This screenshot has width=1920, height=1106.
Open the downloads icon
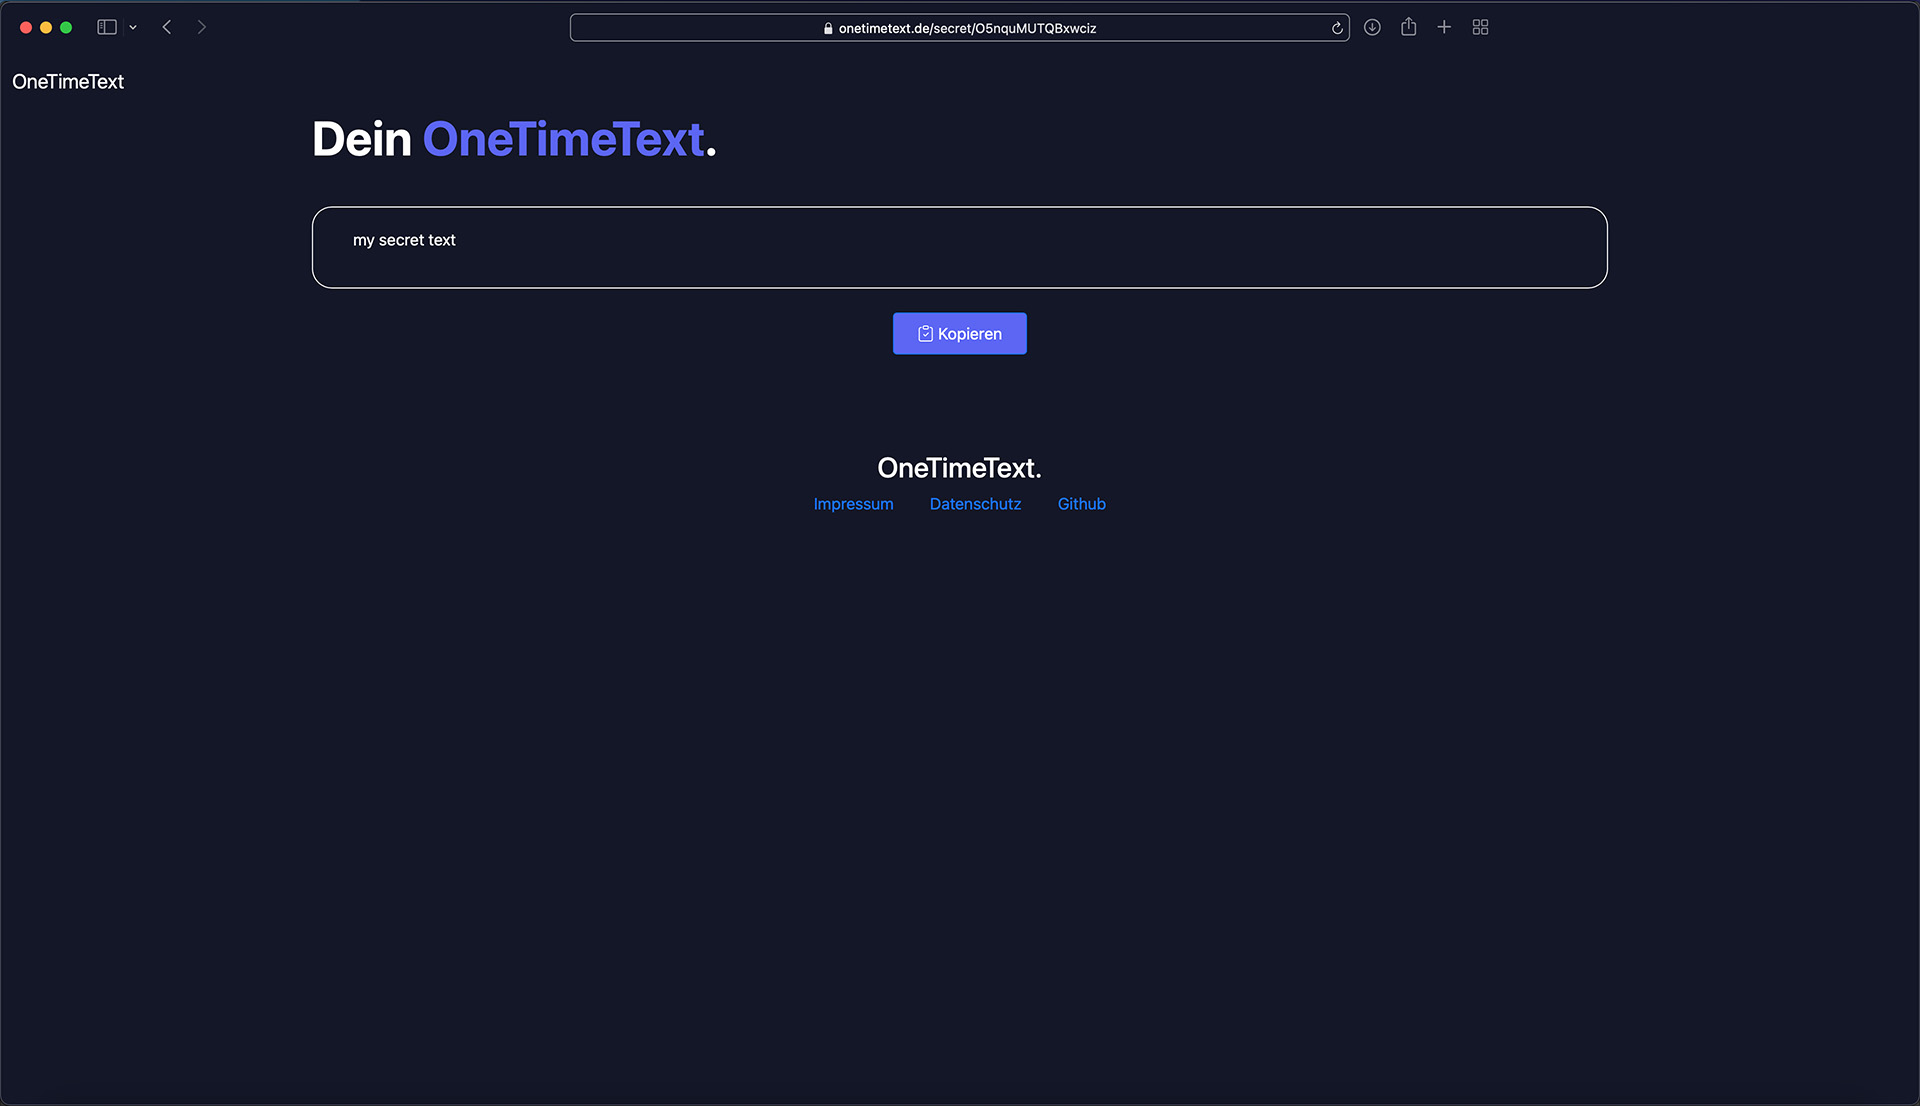1372,27
